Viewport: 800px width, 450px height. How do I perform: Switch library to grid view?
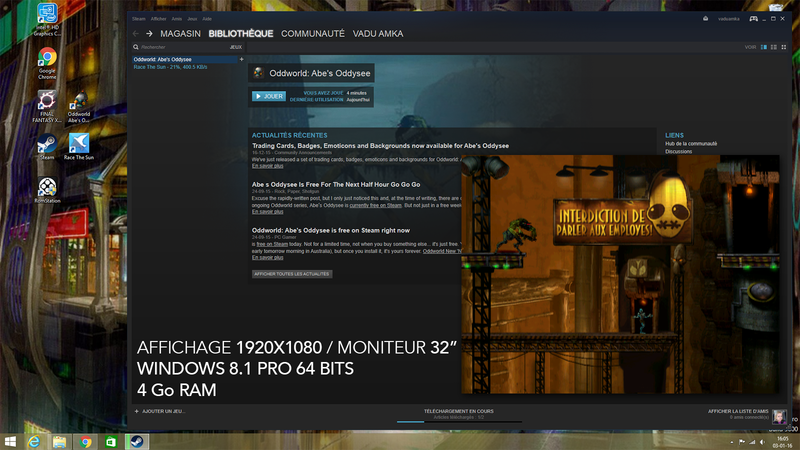point(784,47)
